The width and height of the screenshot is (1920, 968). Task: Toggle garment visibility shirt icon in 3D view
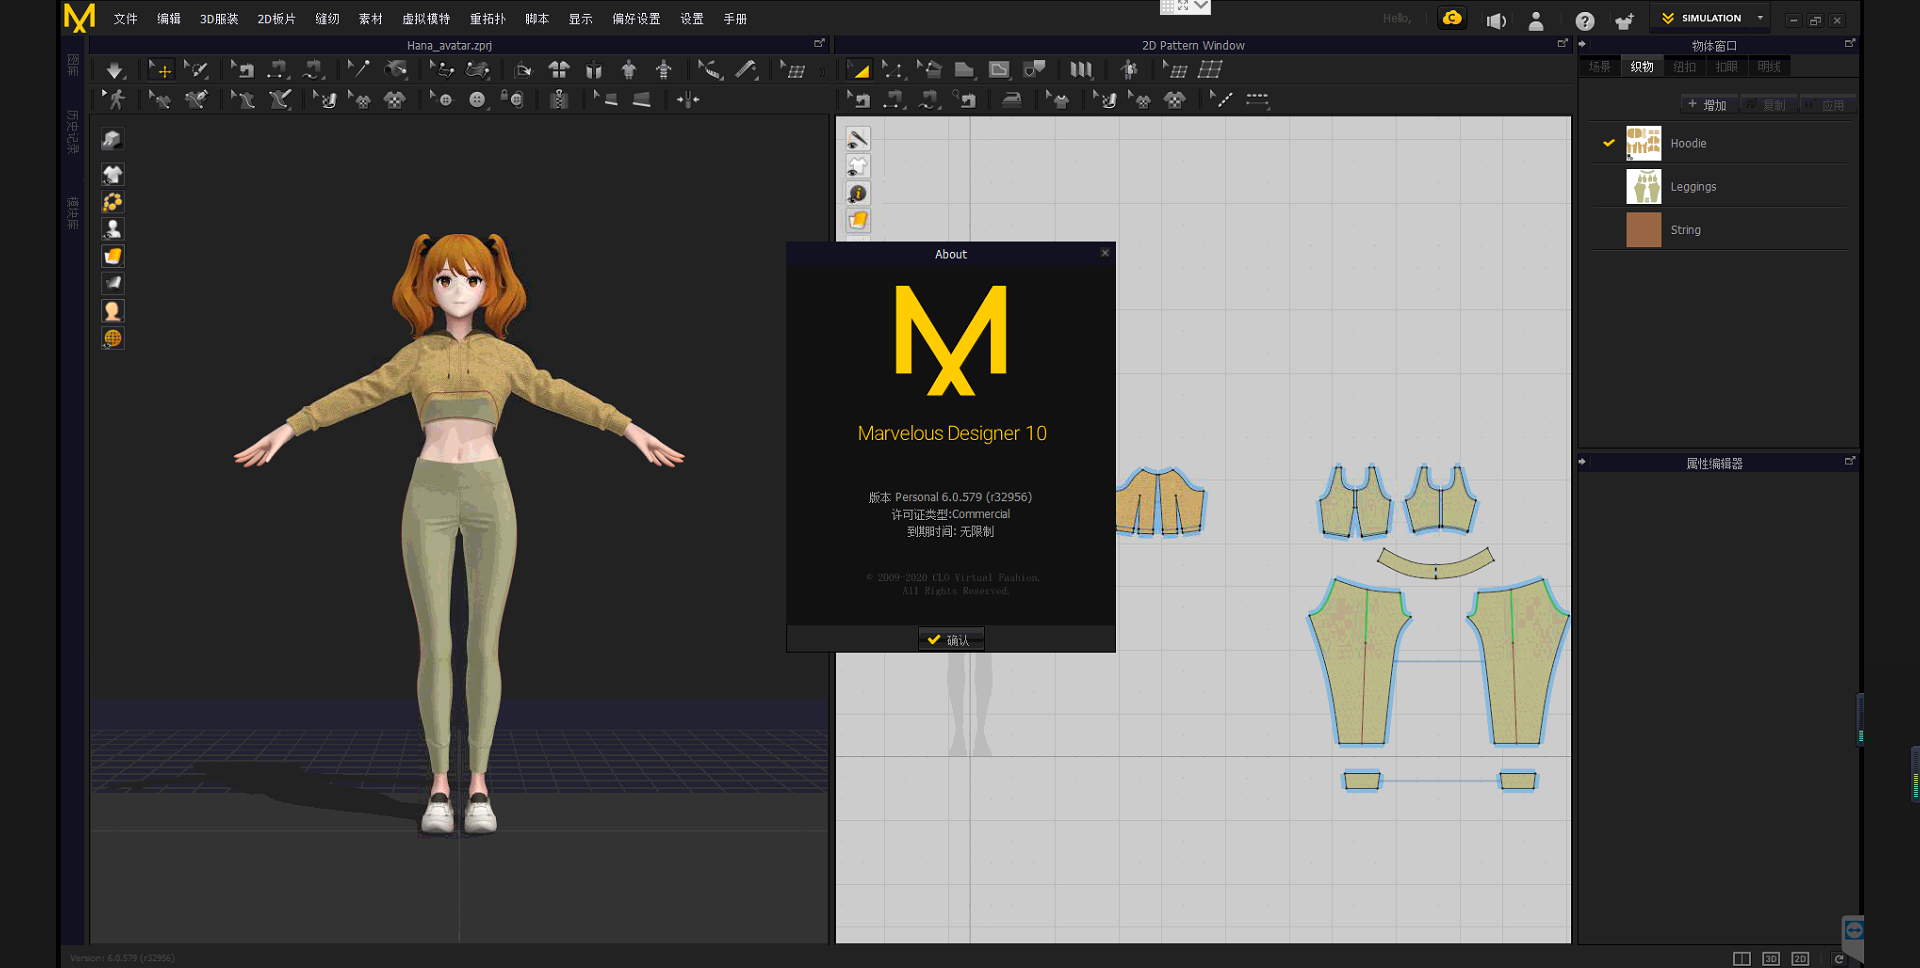pyautogui.click(x=112, y=175)
